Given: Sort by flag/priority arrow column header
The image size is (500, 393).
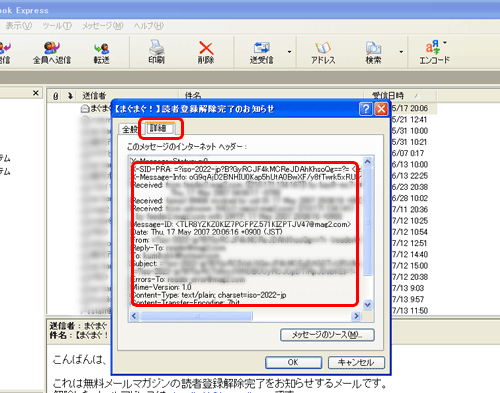Looking at the screenshot, I should (x=70, y=96).
